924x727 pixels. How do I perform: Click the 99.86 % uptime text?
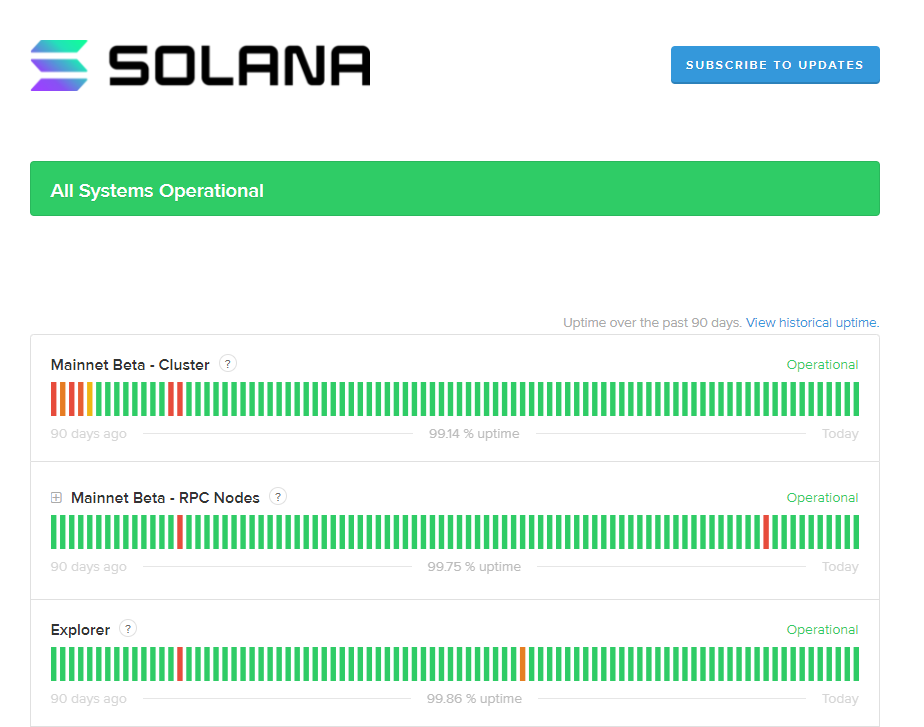(474, 699)
